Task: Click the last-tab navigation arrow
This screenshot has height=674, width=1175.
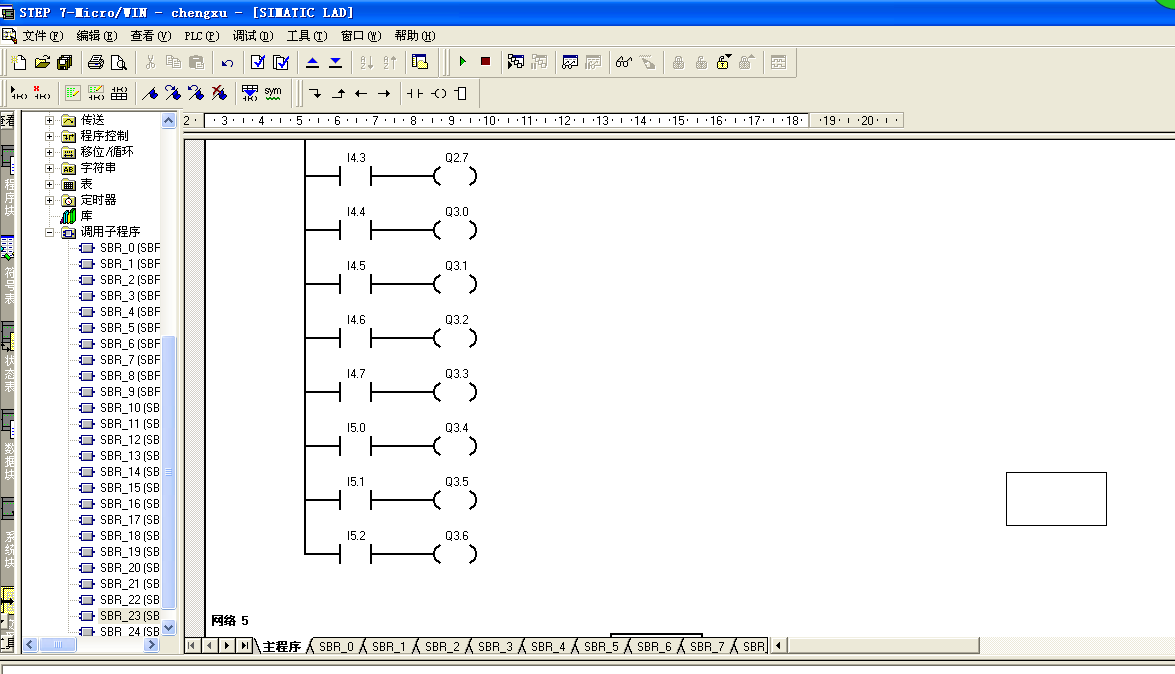Action: tap(244, 646)
